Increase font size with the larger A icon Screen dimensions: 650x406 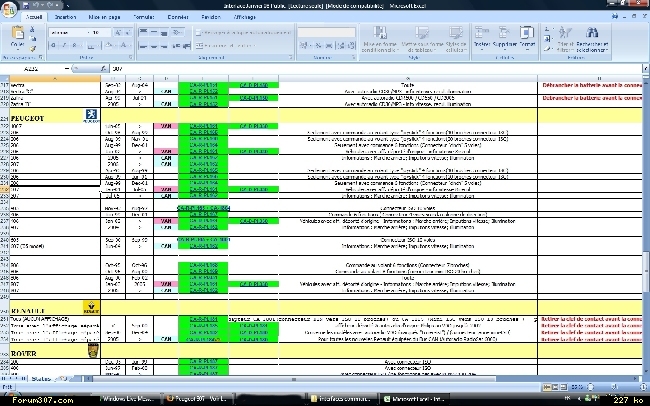(x=118, y=32)
